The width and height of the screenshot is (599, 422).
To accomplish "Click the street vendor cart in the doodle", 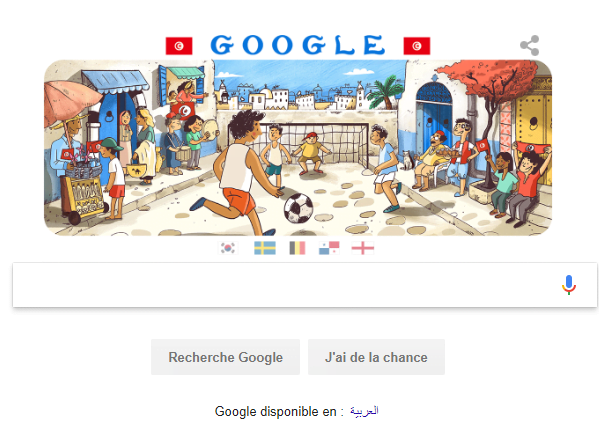I will click(83, 193).
